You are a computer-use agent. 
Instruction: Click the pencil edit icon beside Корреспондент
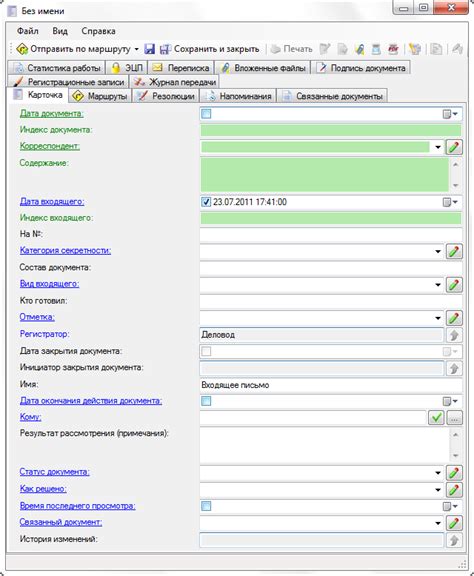coord(454,147)
